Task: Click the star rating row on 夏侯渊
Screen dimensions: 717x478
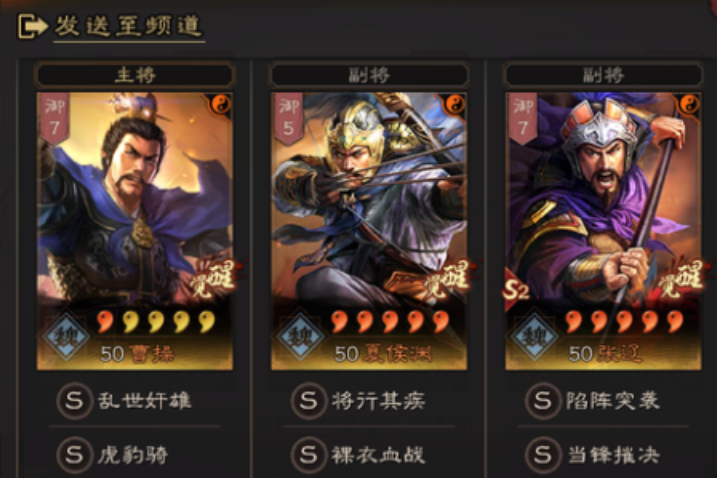Action: pos(390,322)
